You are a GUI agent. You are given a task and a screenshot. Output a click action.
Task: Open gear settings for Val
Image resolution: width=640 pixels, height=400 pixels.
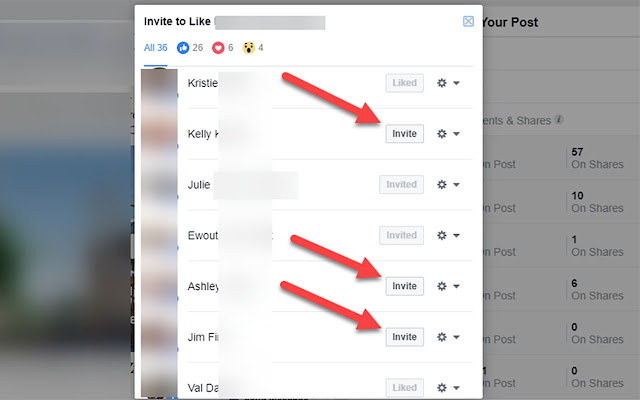[442, 387]
